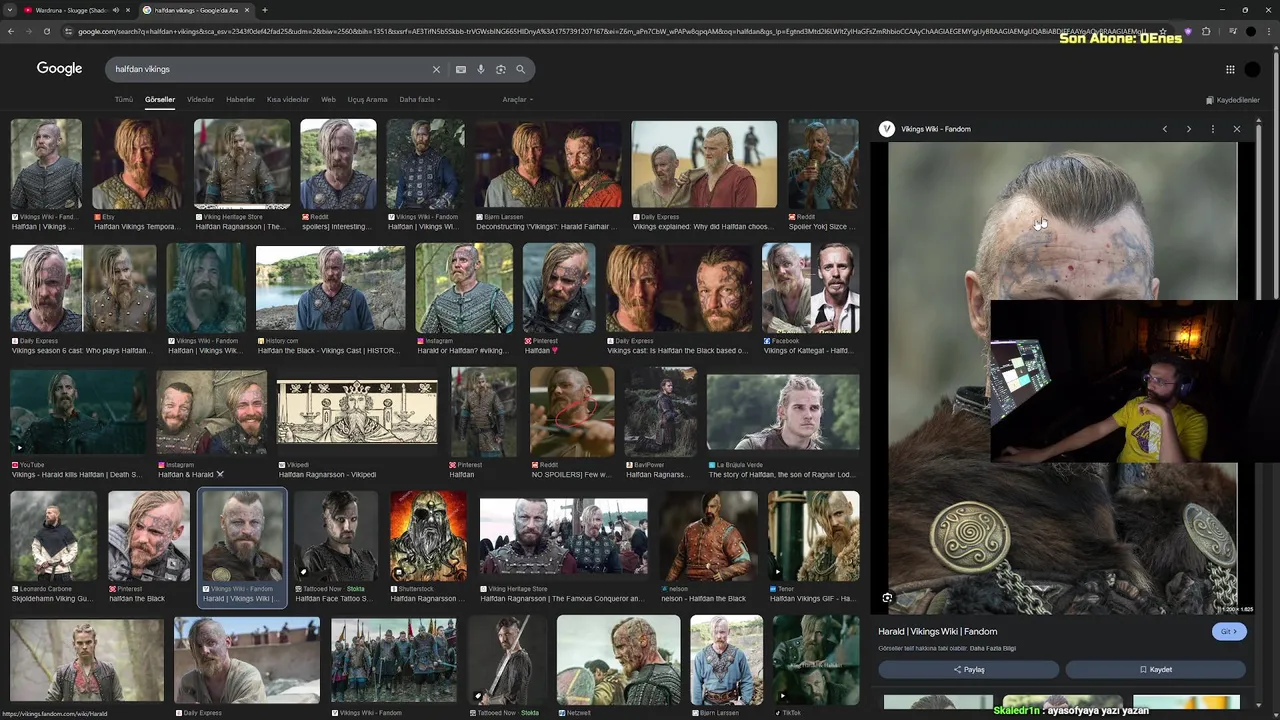1280x720 pixels.
Task: Switch to the Tümü tab
Action: 123,99
